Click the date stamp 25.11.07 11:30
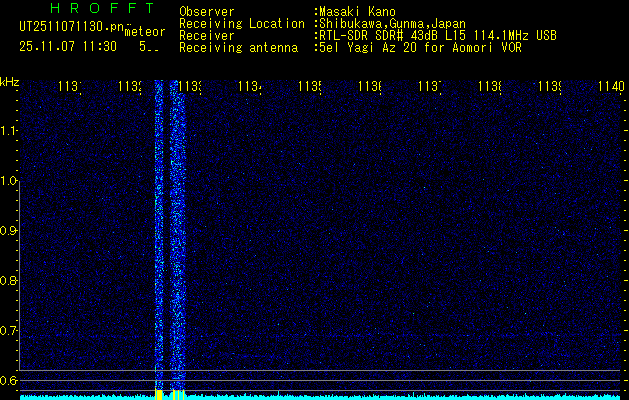The height and width of the screenshot is (400, 629). (68, 47)
